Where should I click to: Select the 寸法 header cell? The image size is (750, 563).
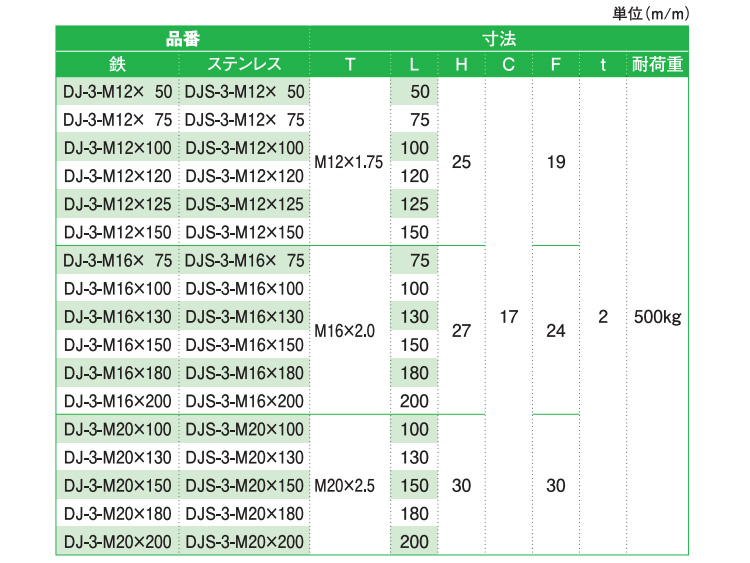(499, 39)
